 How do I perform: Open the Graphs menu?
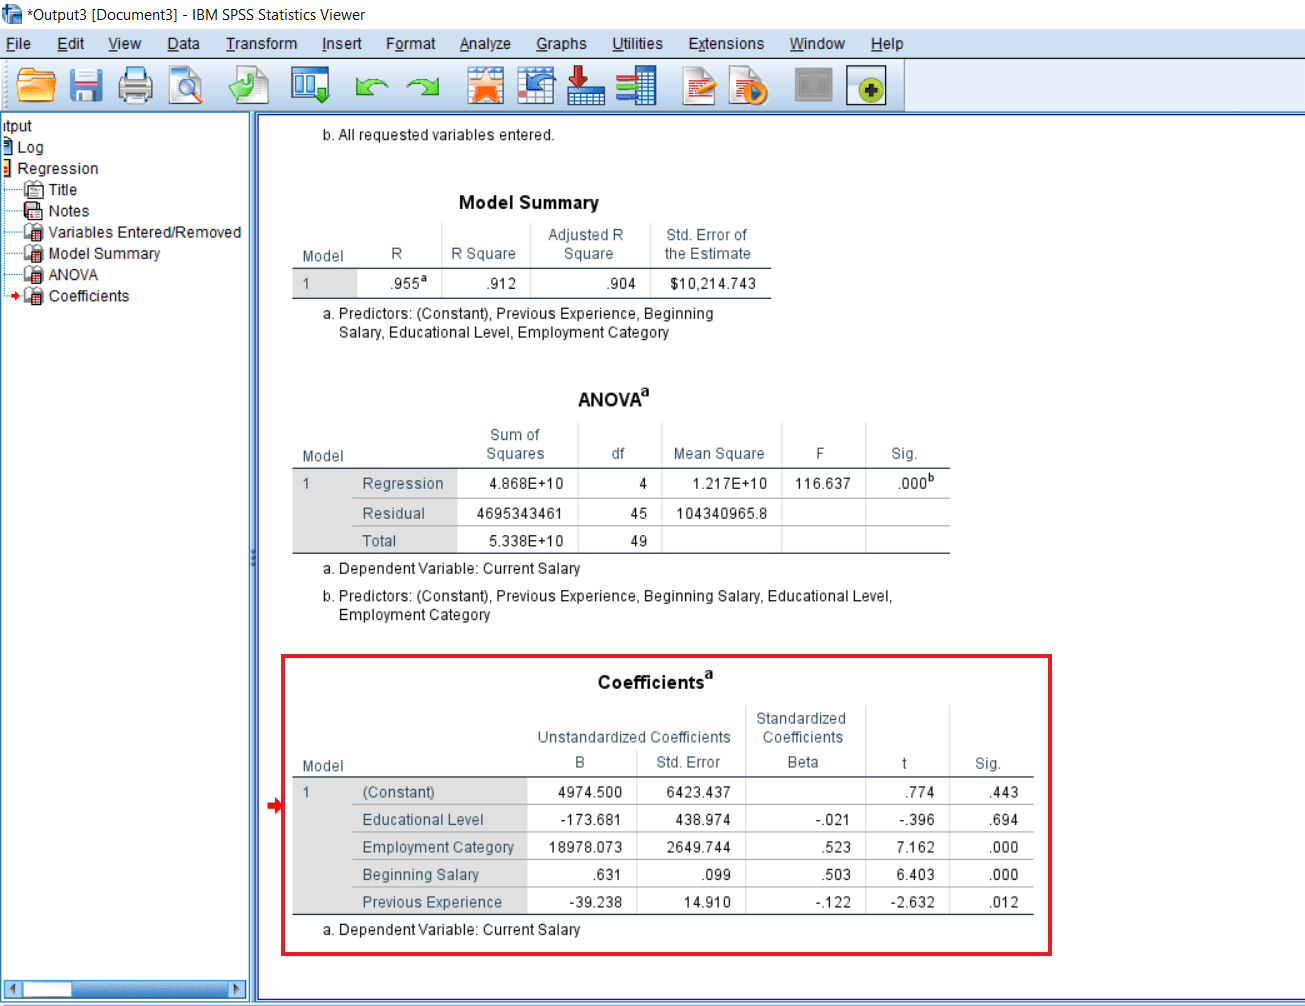point(561,44)
